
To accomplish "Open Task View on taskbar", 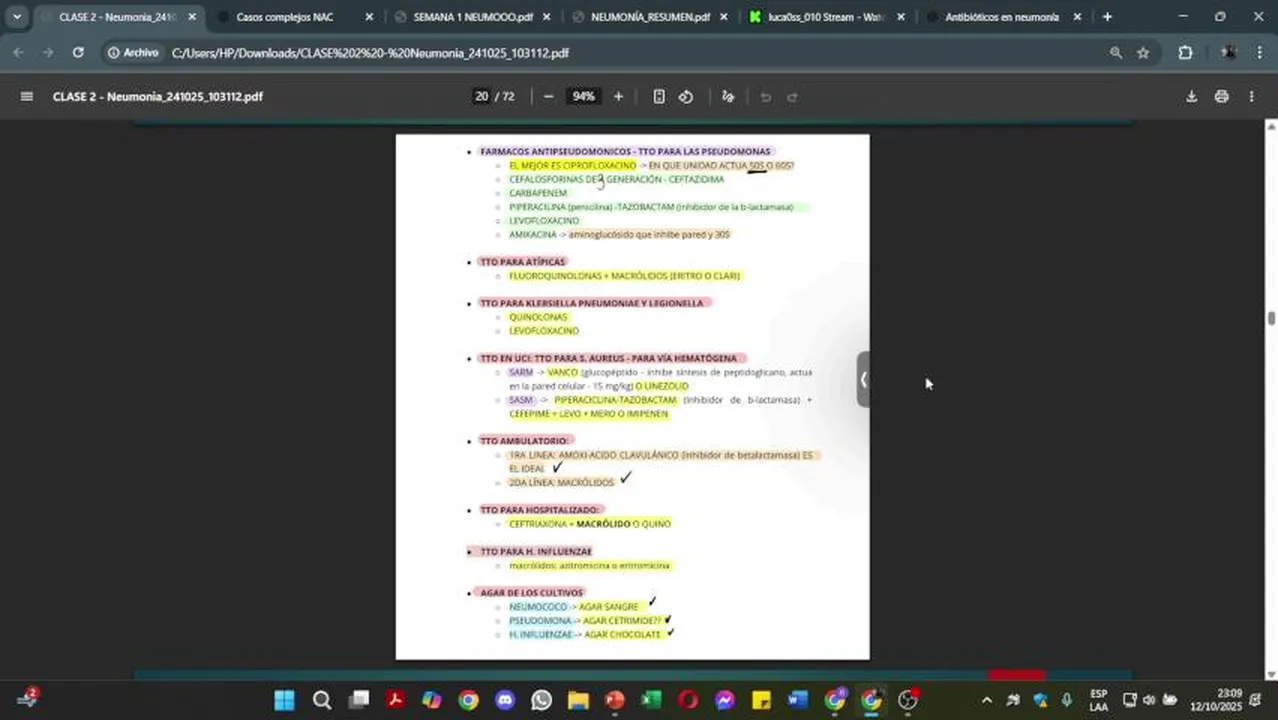I will pyautogui.click(x=358, y=700).
